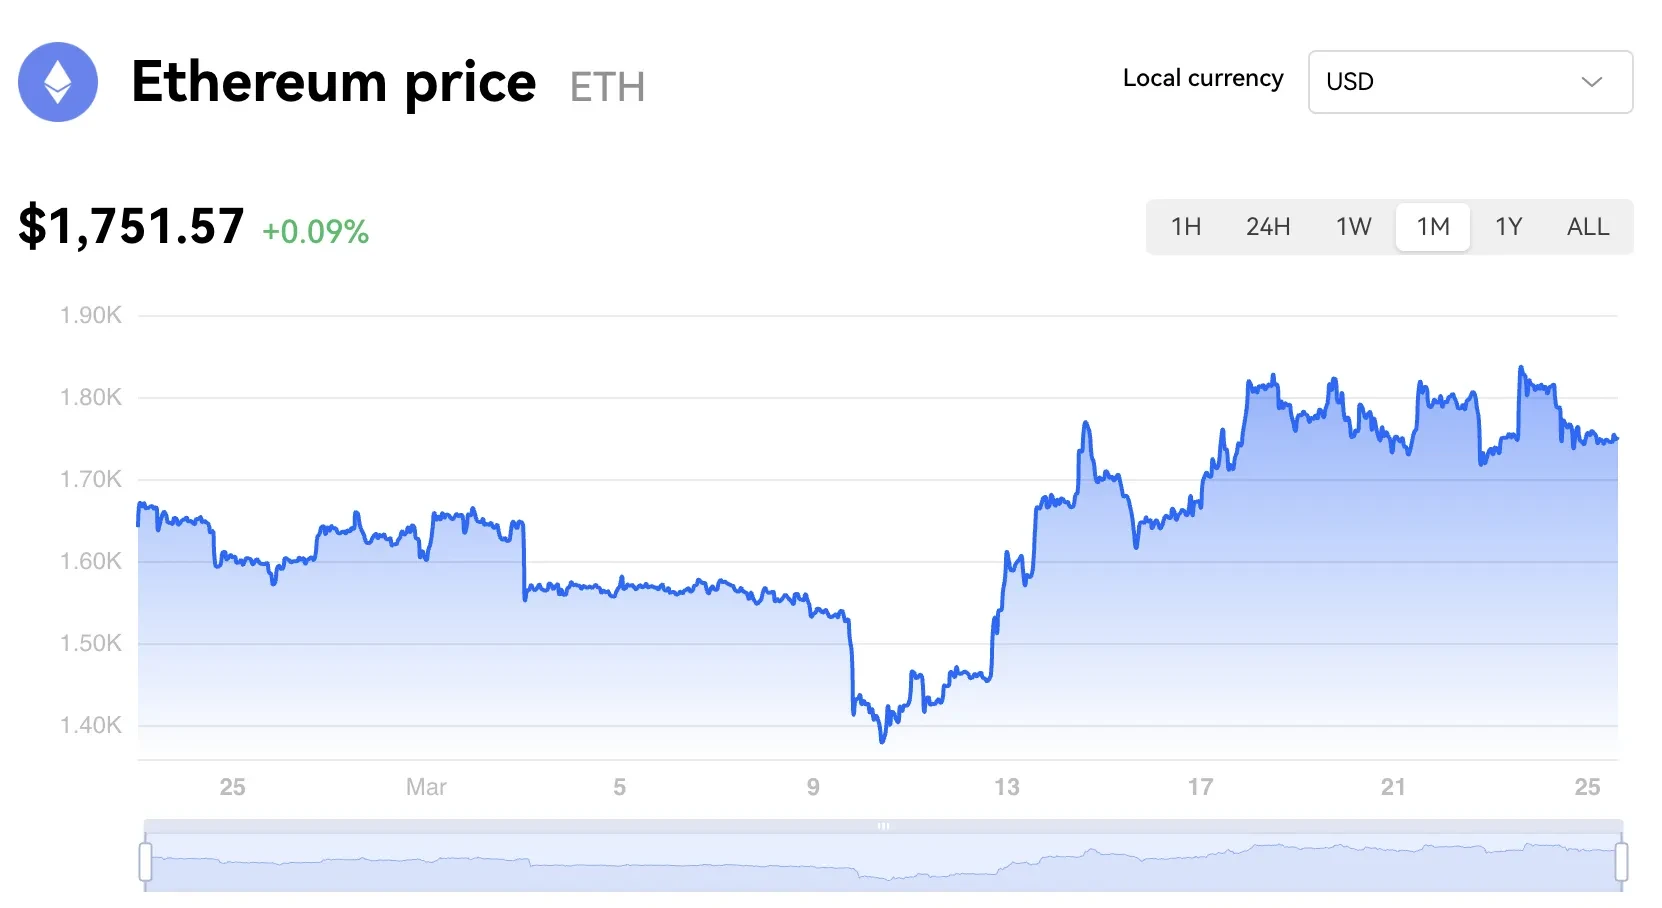1662x908 pixels.
Task: Click the +0.09% change indicator
Action: point(315,232)
